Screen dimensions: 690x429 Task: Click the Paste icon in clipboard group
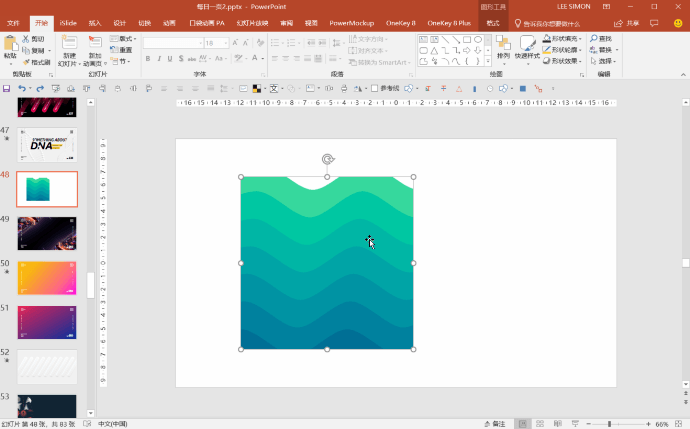click(10, 46)
